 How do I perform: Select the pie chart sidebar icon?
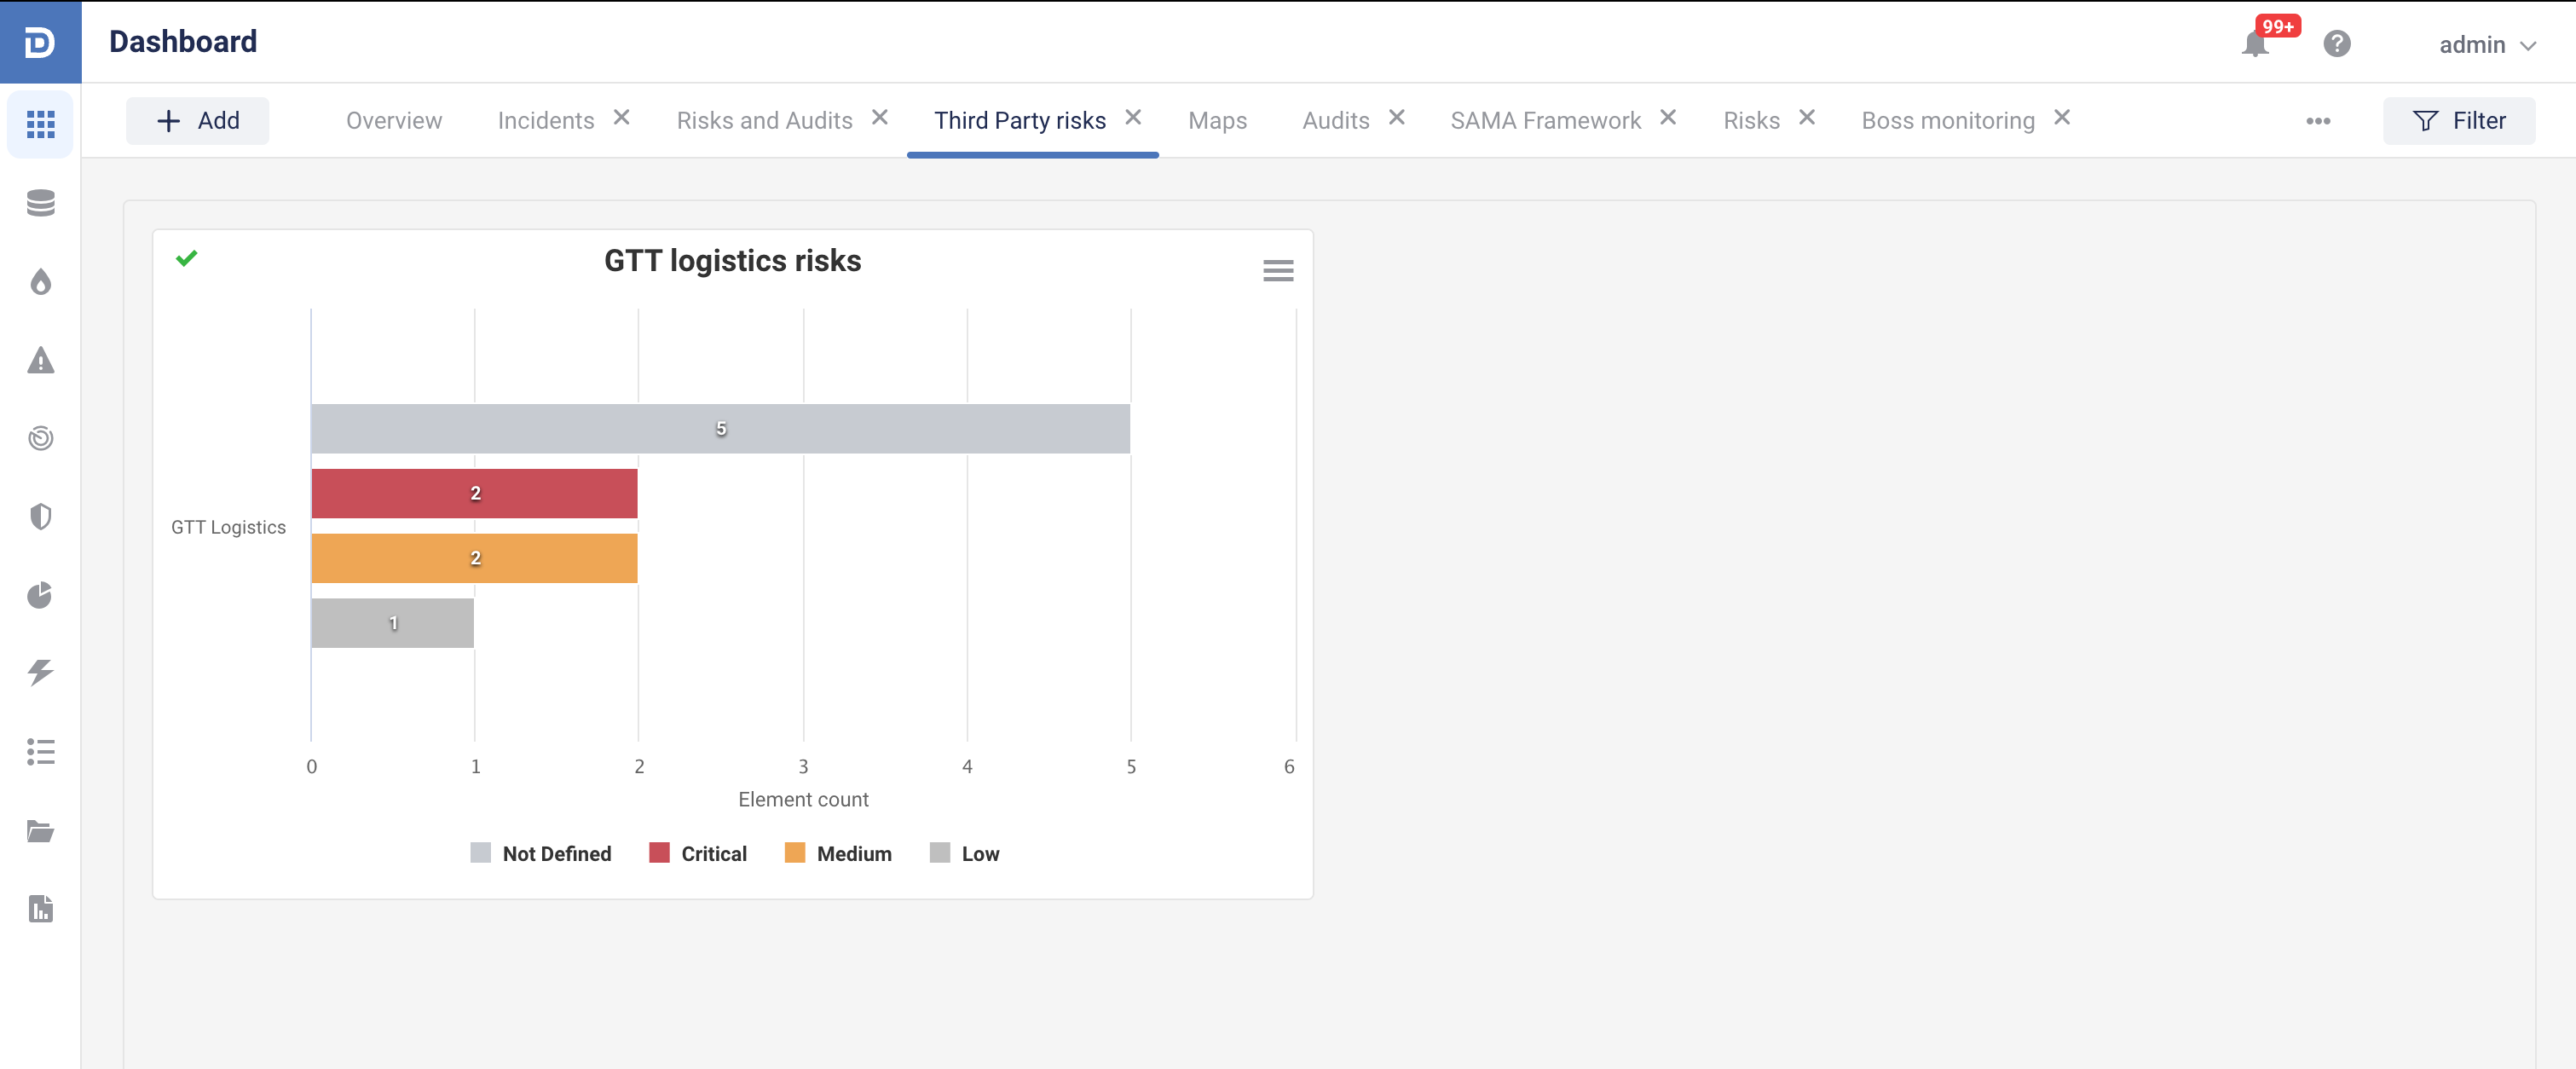pyautogui.click(x=40, y=595)
